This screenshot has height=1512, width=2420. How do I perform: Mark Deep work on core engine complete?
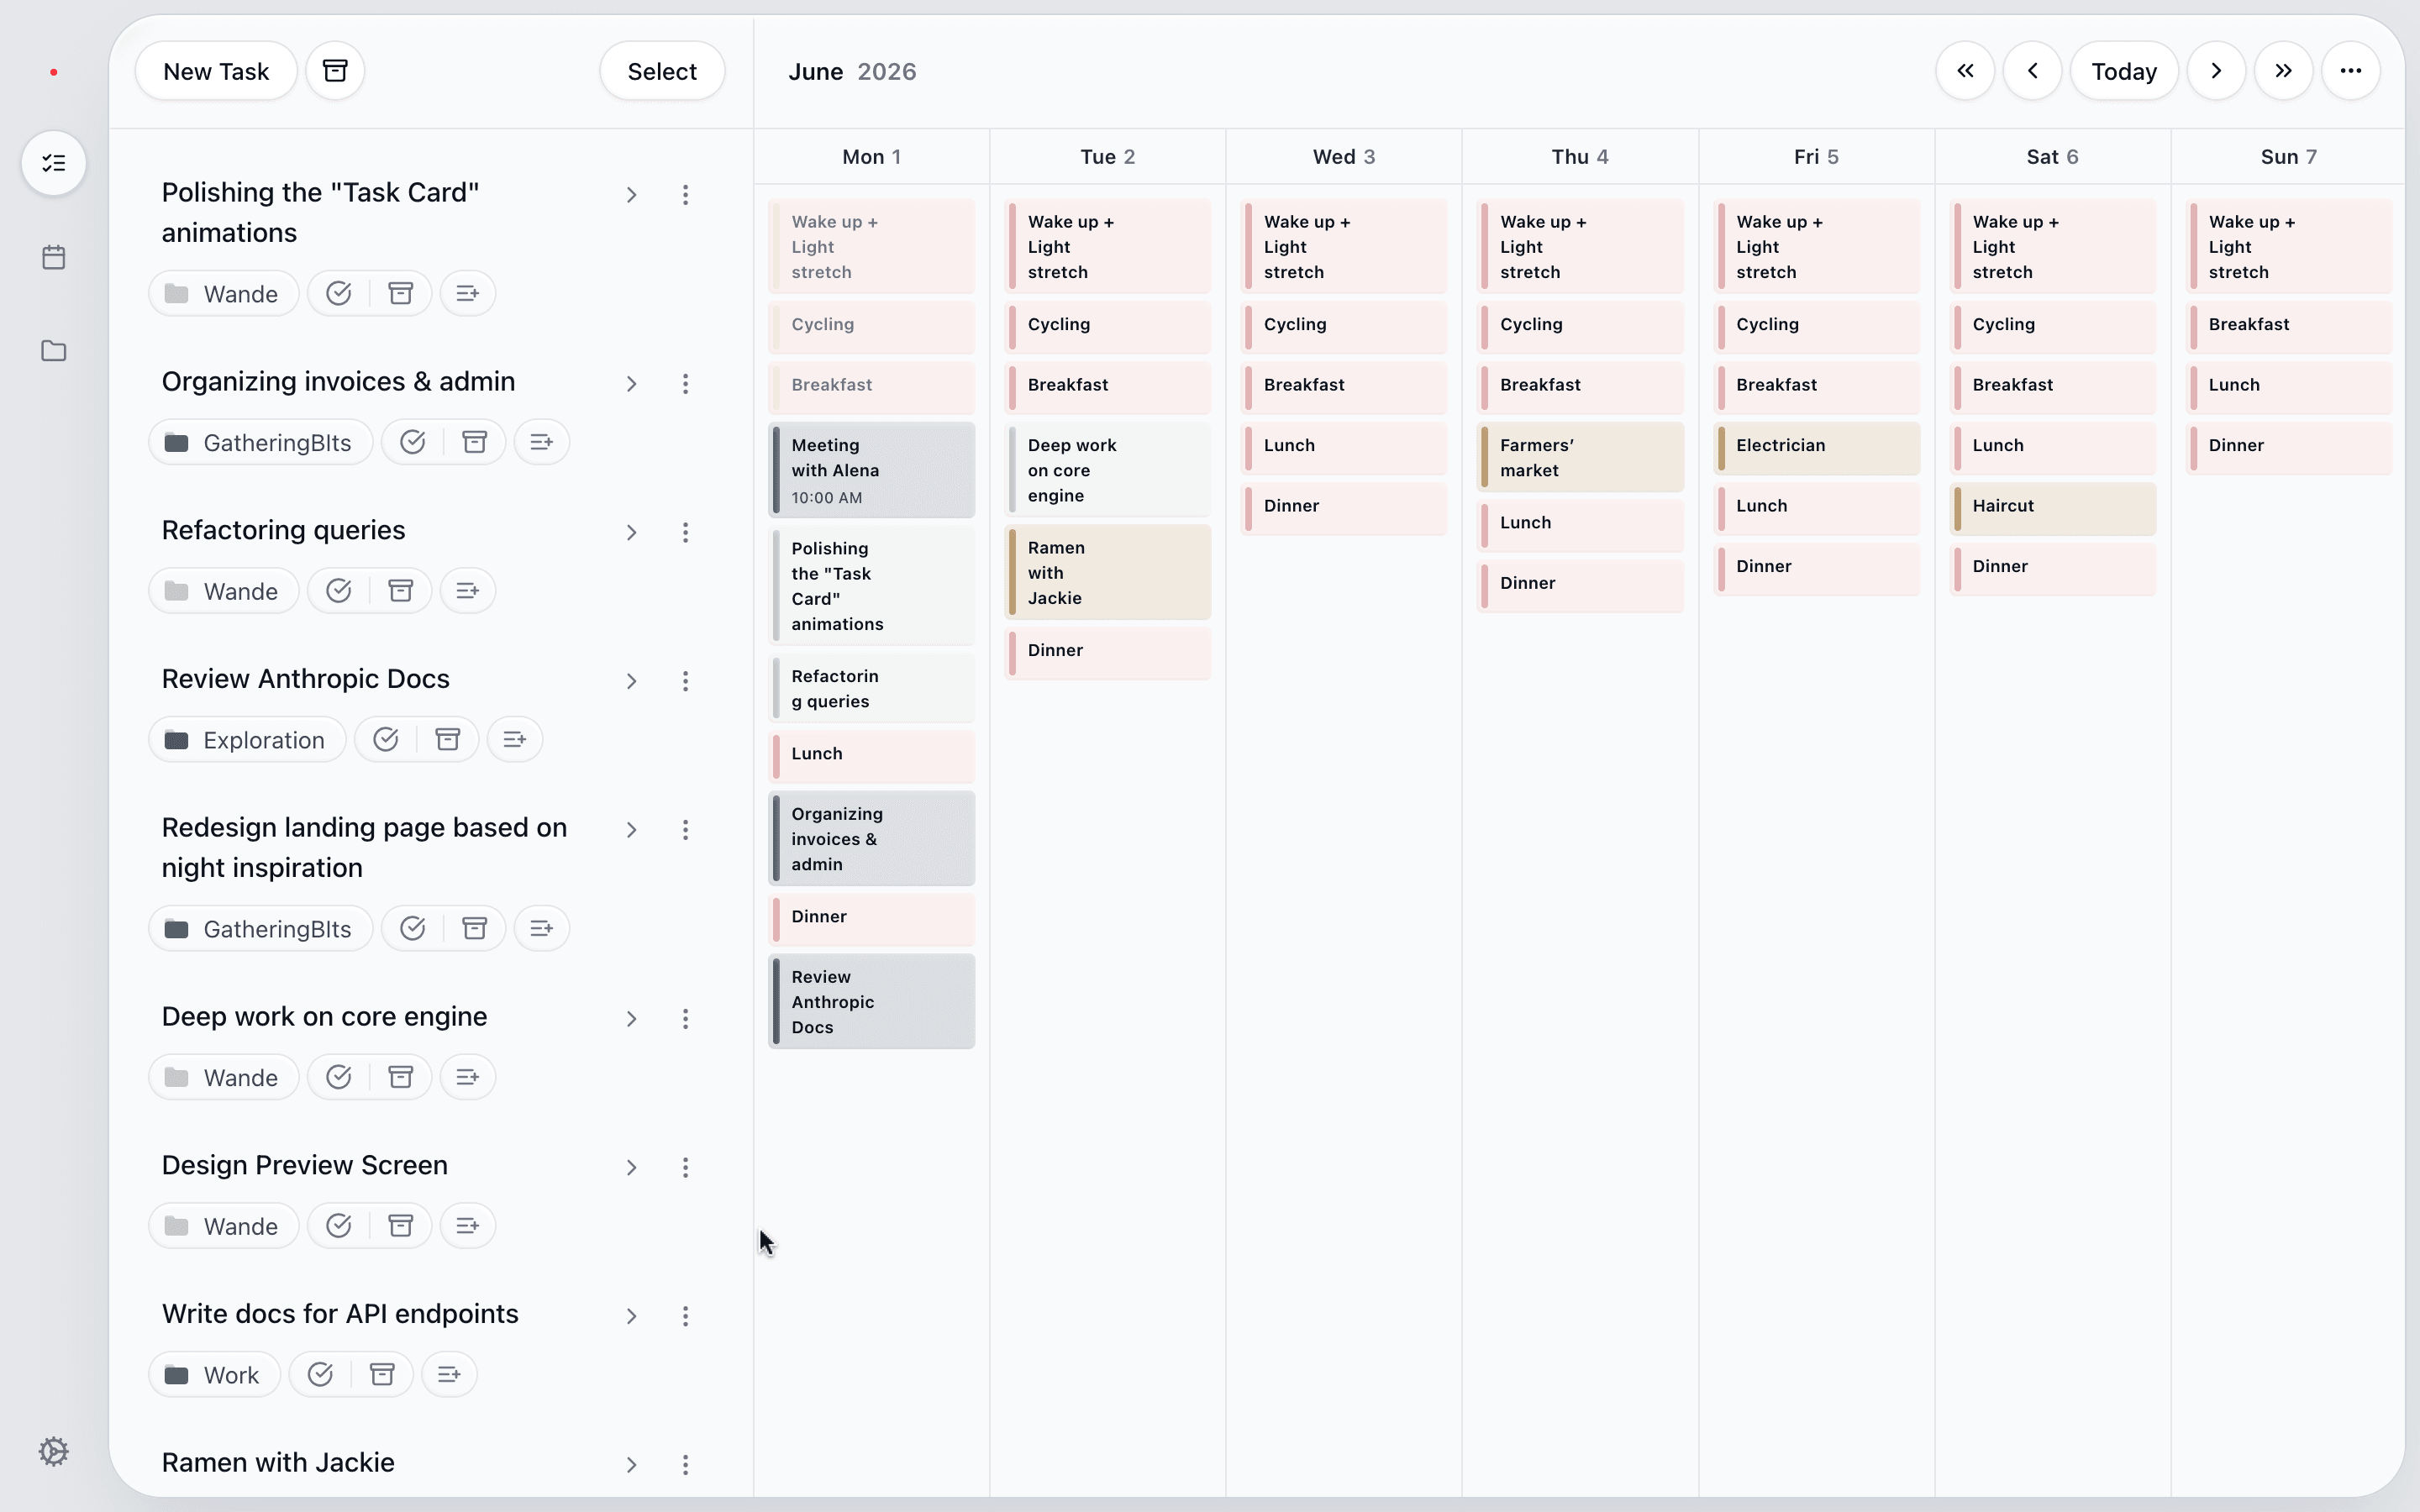[x=339, y=1077]
